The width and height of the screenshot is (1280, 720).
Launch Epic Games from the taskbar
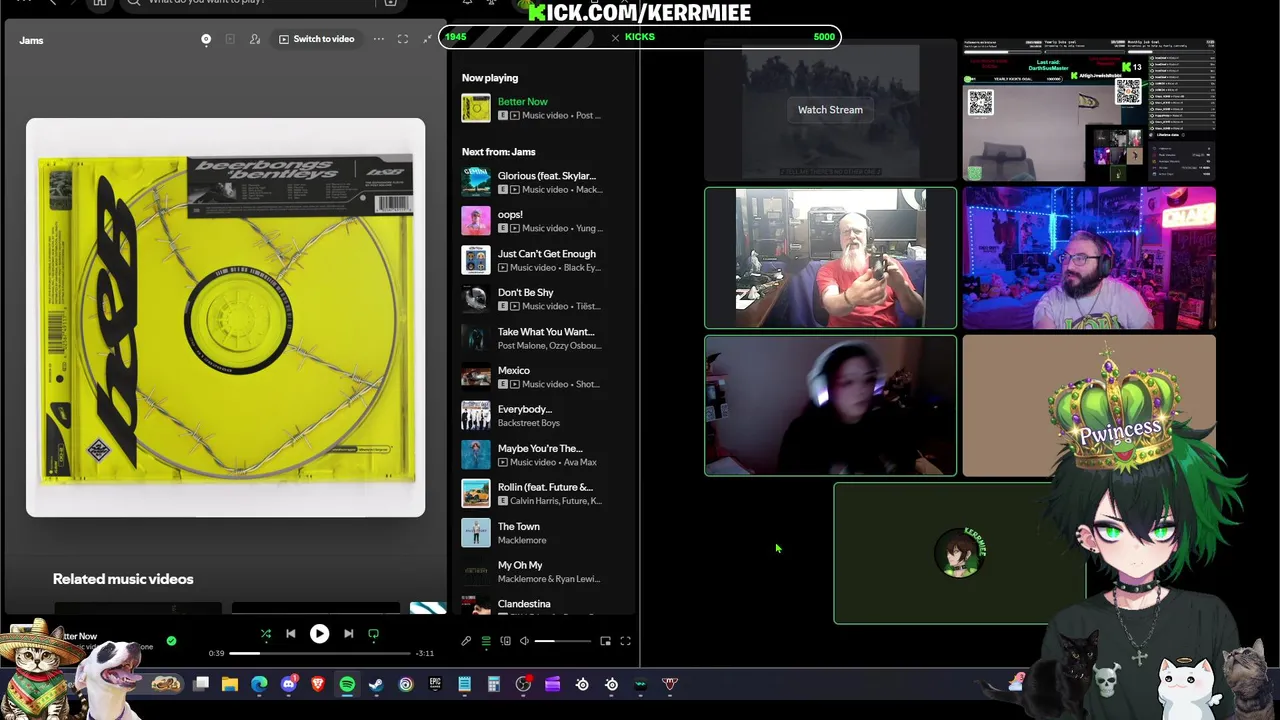click(x=435, y=684)
